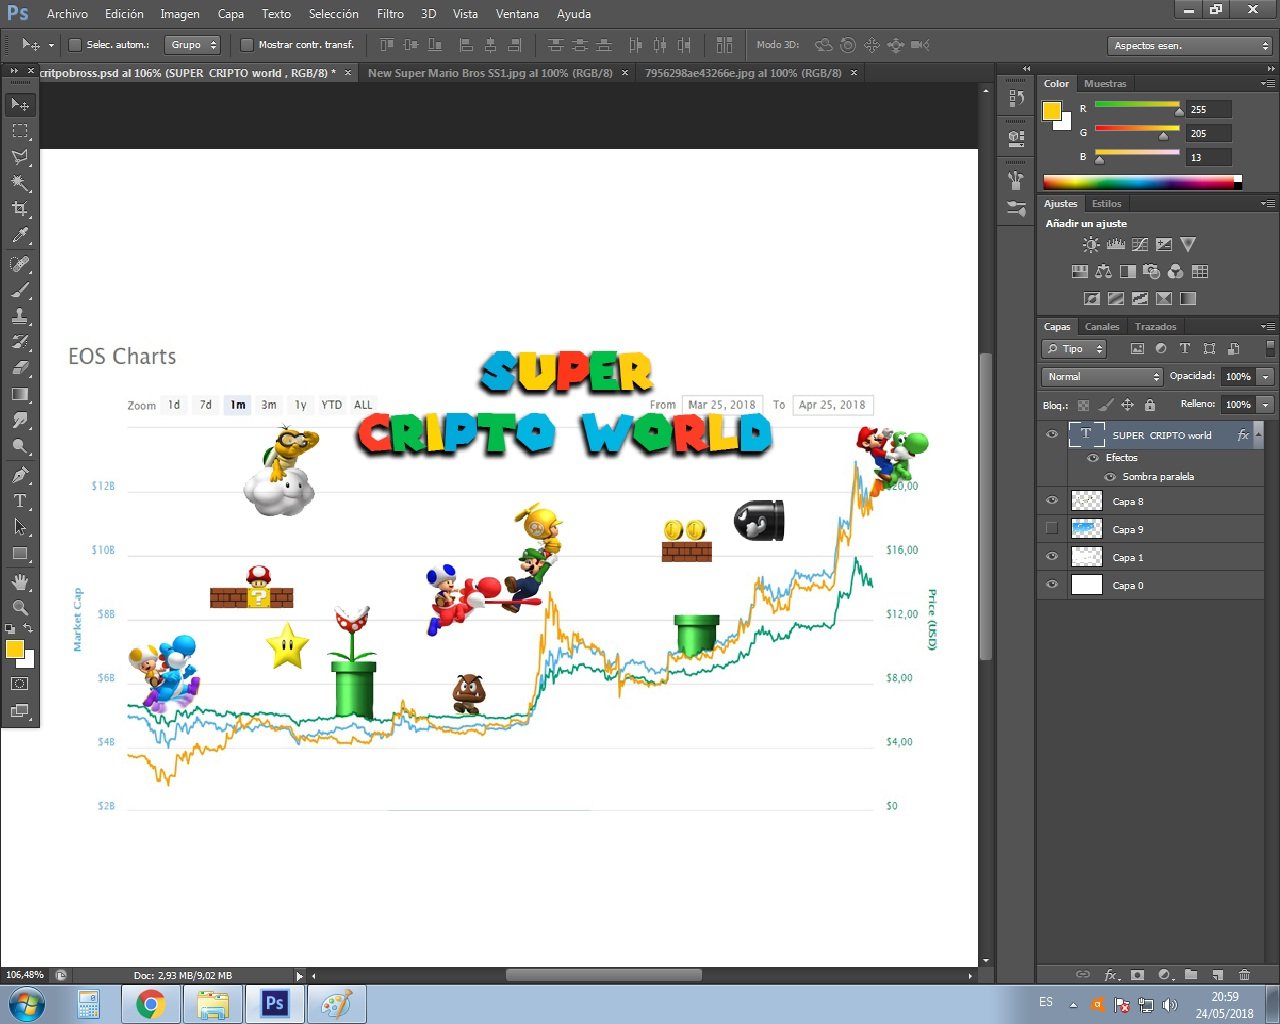The height and width of the screenshot is (1024, 1280).
Task: Open the Normal blend mode dropdown
Action: point(1102,377)
